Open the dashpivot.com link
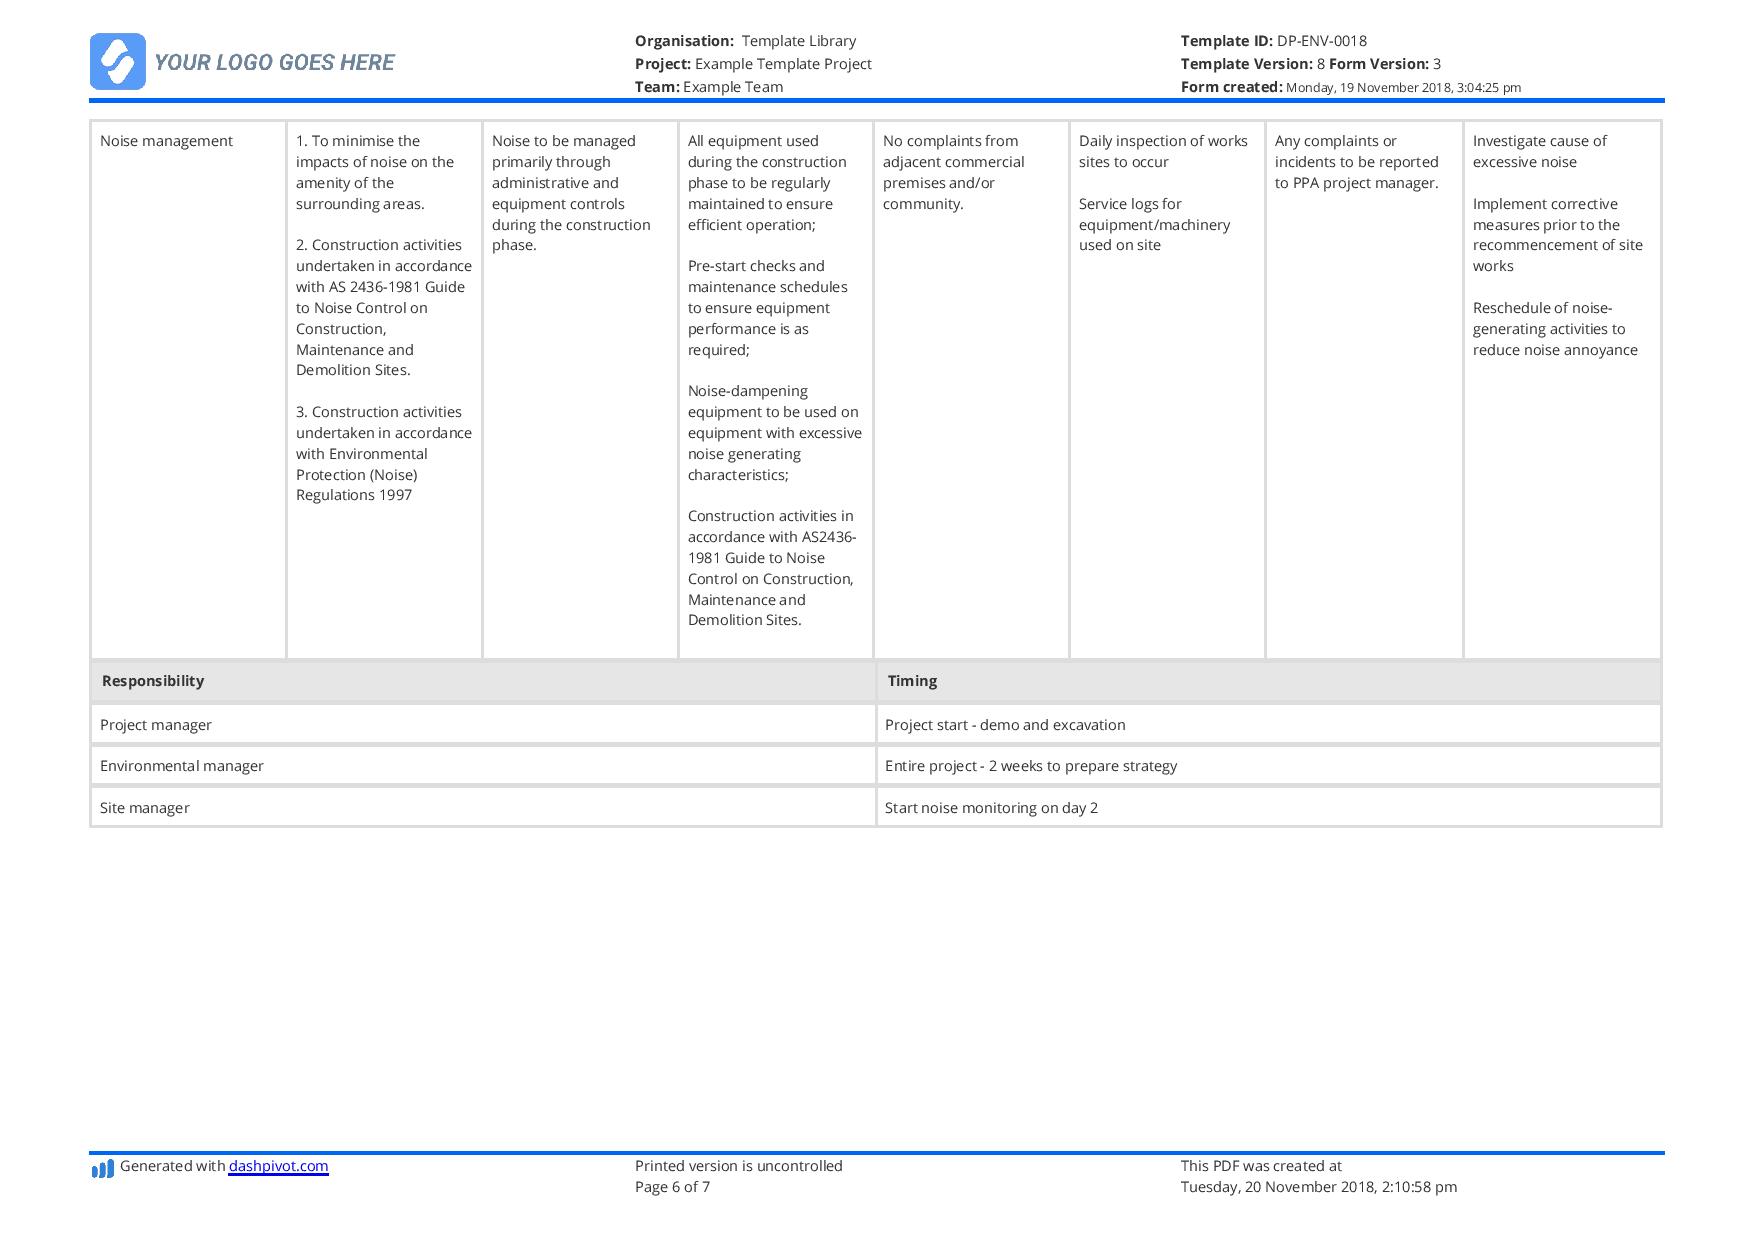 click(278, 1166)
